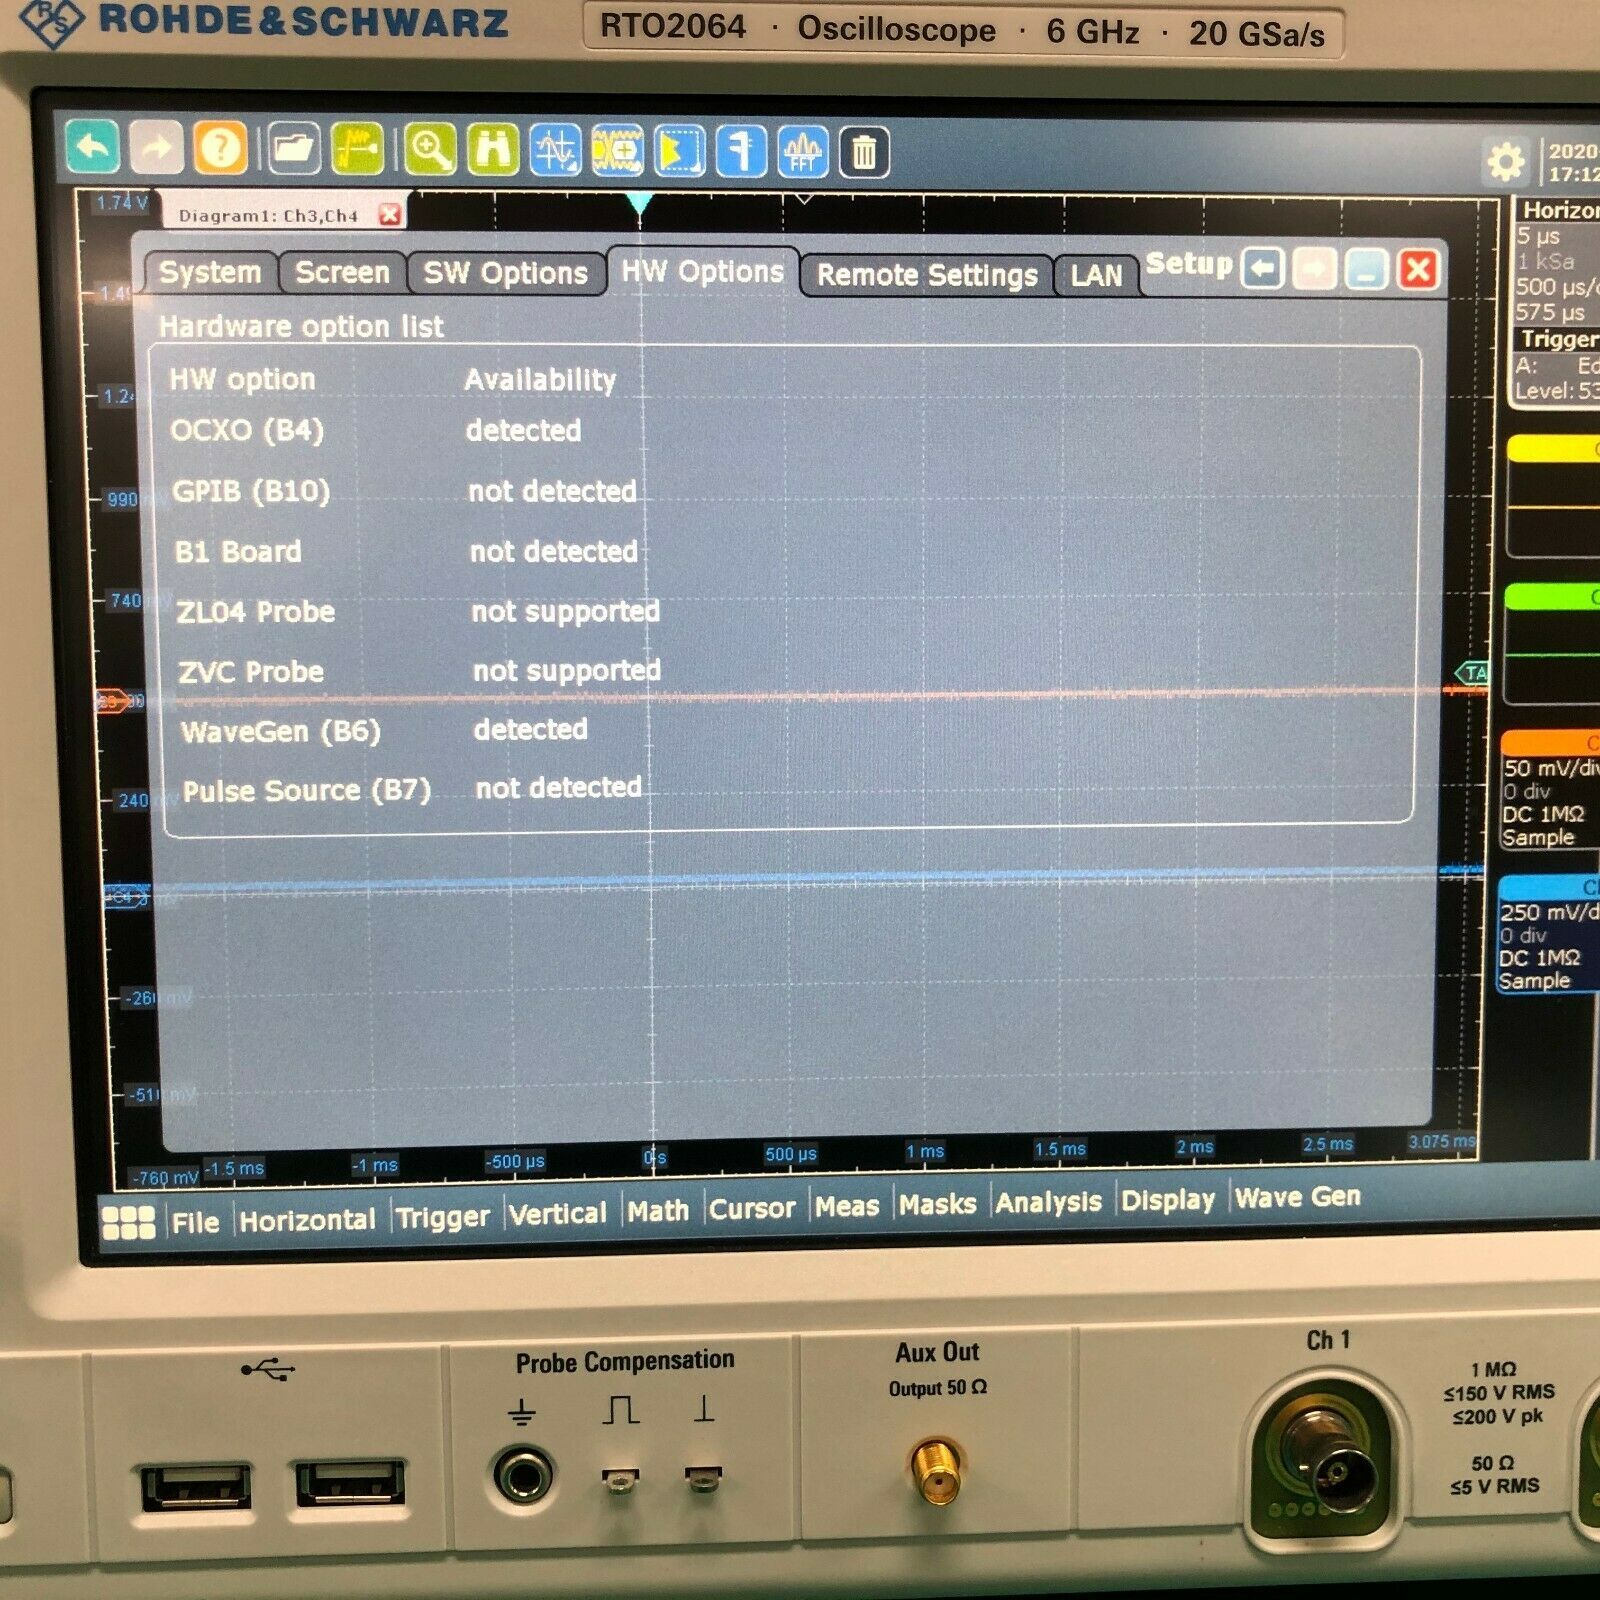Open the Cursor menu

[752, 1208]
